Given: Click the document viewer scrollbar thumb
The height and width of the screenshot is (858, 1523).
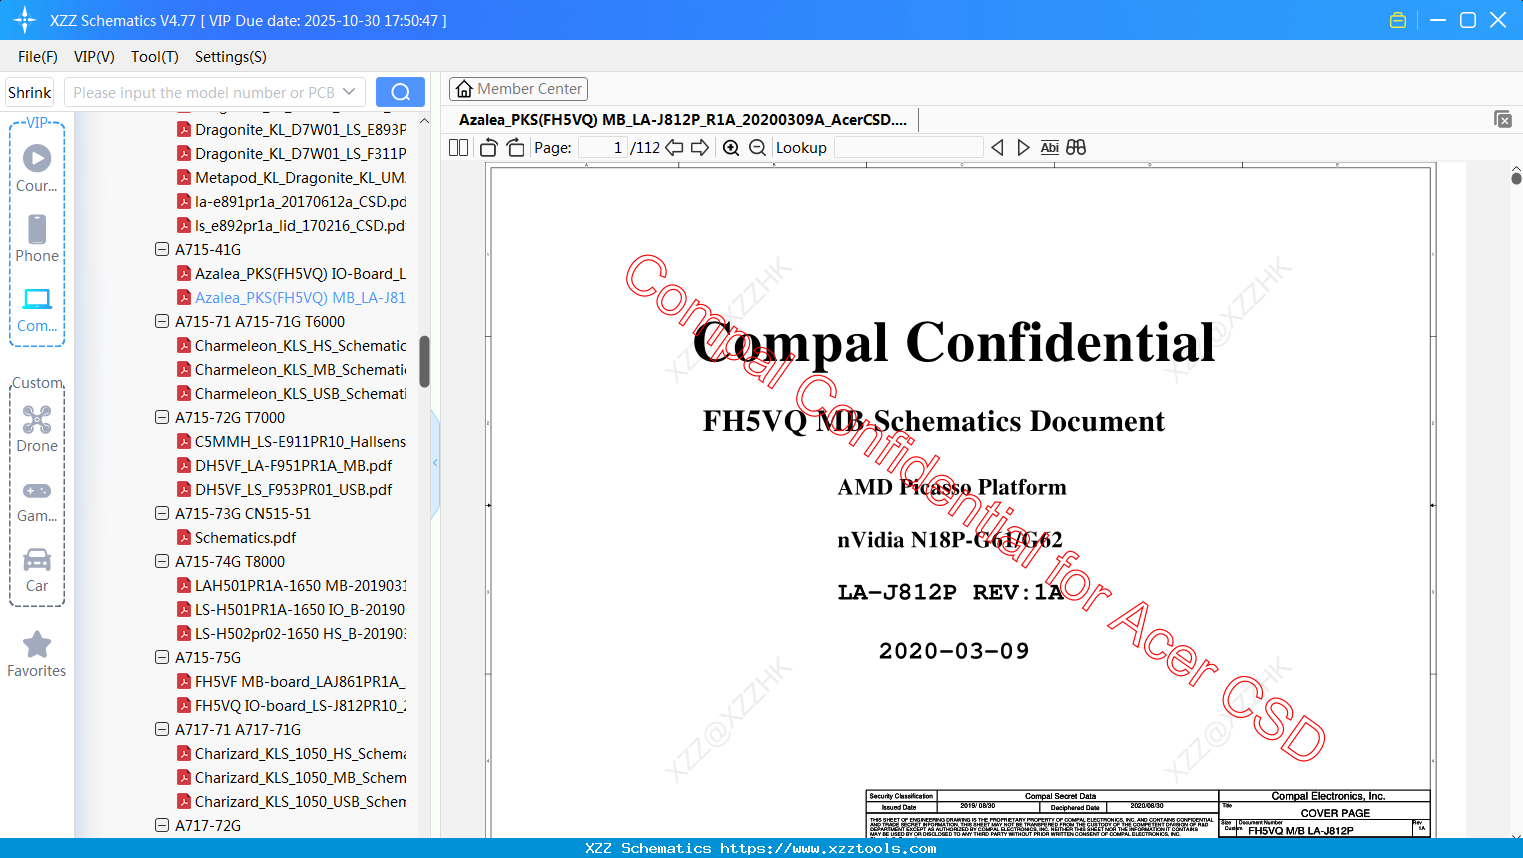Looking at the screenshot, I should coord(1516,178).
